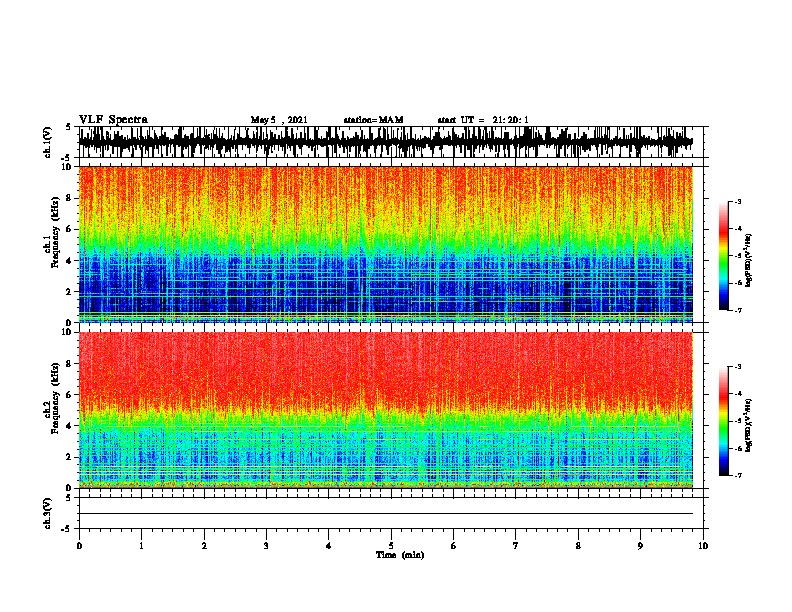
Task: Select the "start UT = 21:20: 1" text
Action: [483, 120]
